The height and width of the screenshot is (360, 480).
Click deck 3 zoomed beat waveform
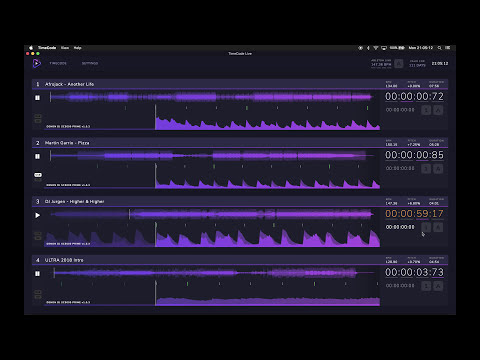[x=212, y=235]
